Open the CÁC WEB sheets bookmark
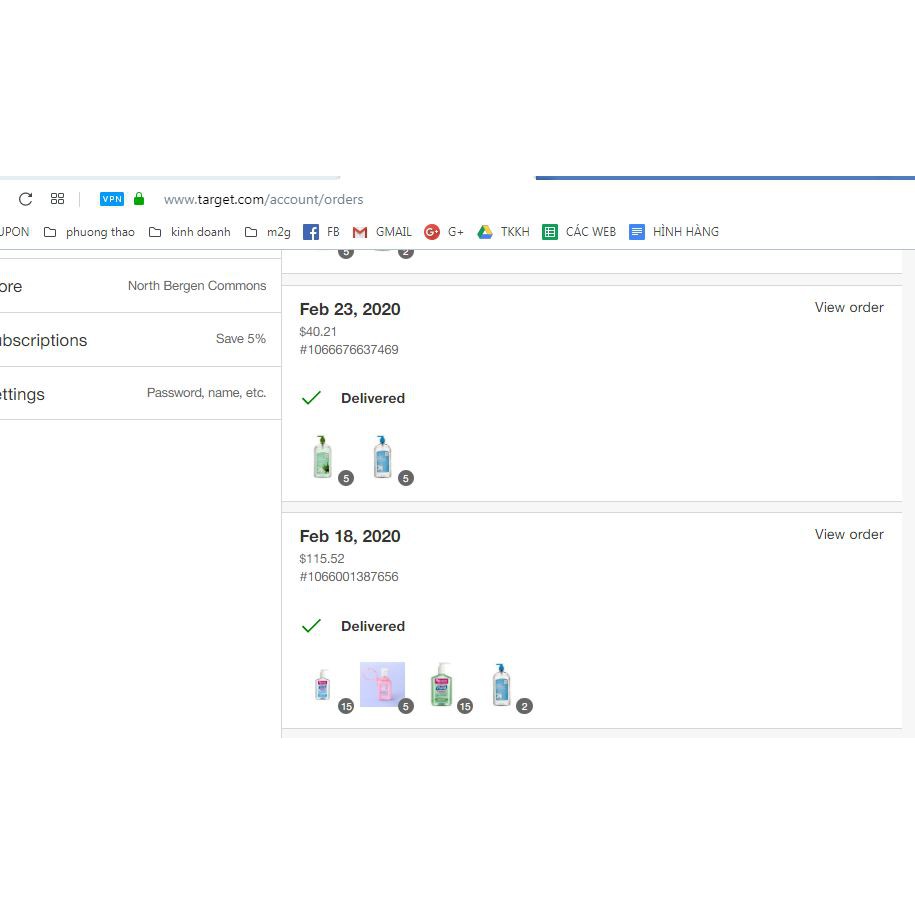This screenshot has width=915, height=915. point(580,232)
